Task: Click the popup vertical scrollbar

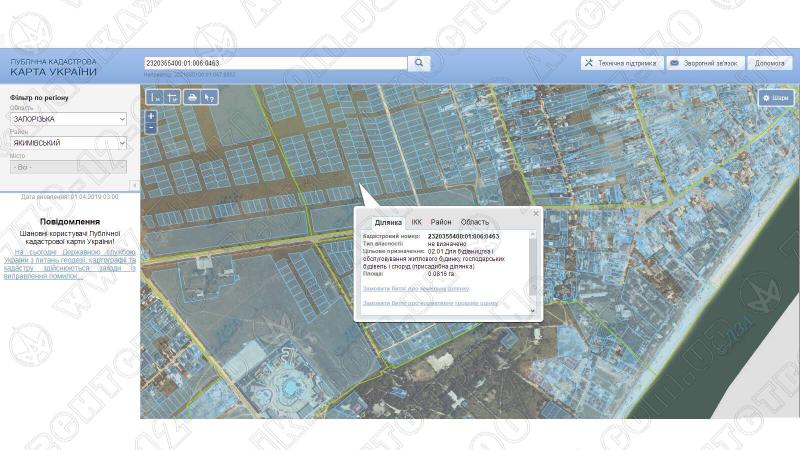Action: (533, 272)
